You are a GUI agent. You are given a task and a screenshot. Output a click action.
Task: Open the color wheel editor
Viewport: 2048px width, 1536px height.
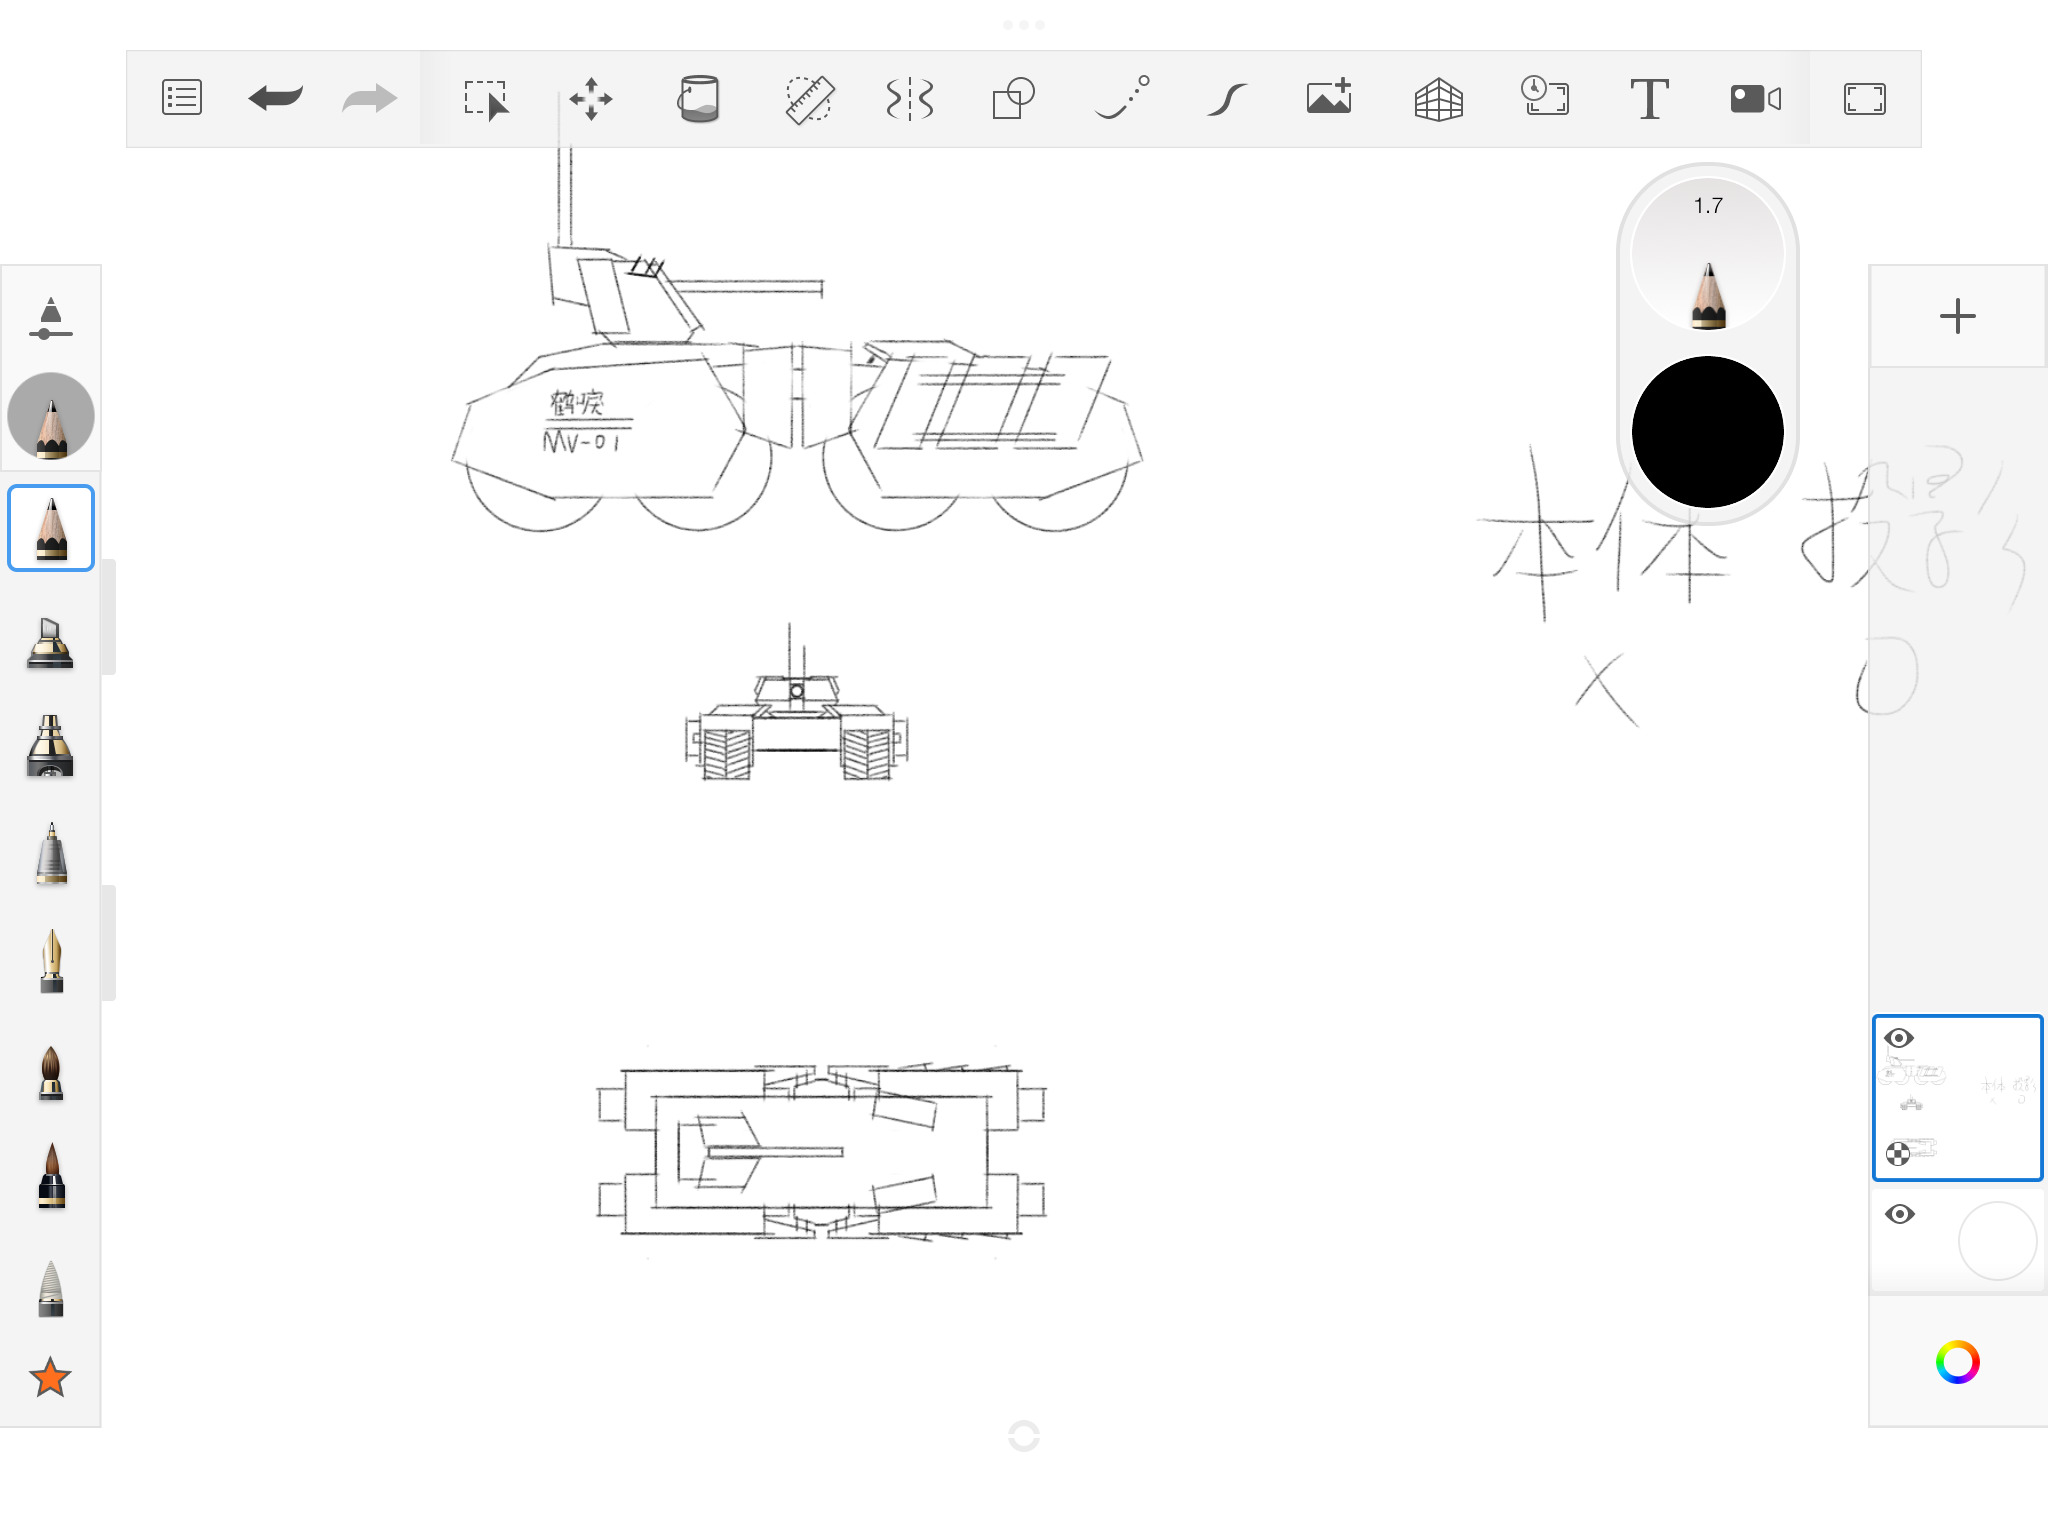tap(1958, 1362)
